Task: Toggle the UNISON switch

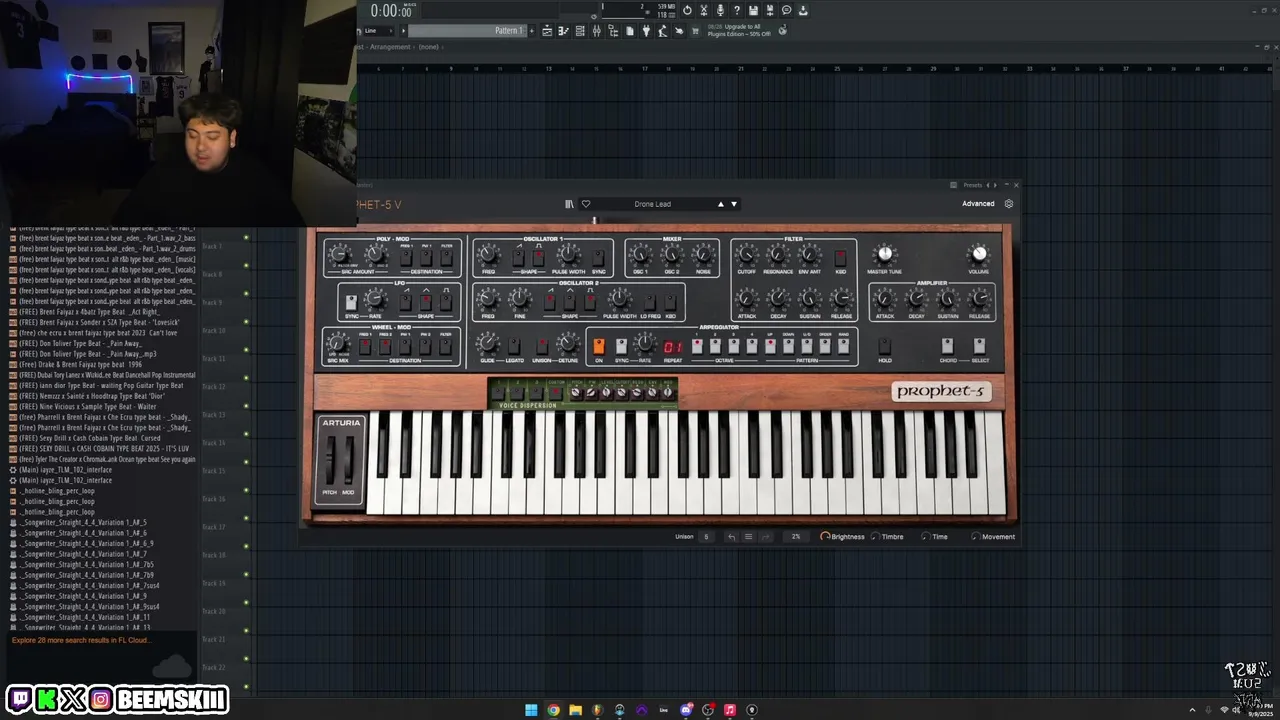Action: point(542,345)
